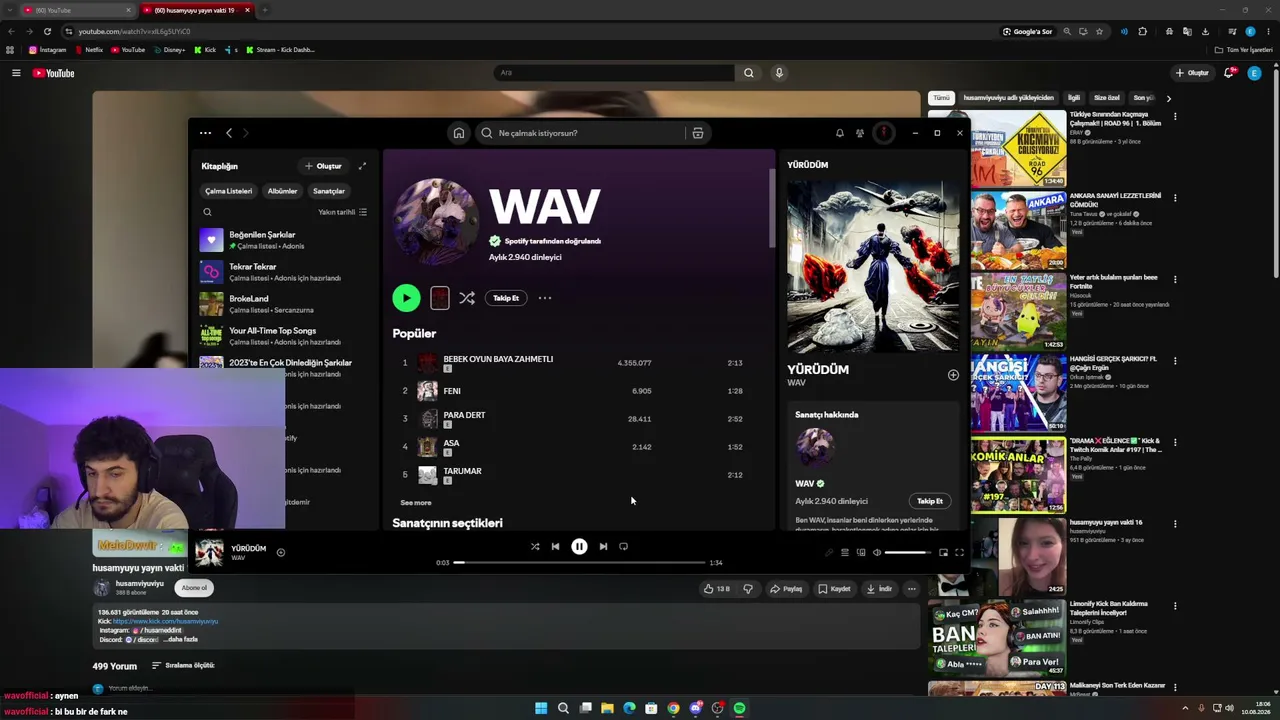The width and height of the screenshot is (1280, 720).
Task: Skip to the previous track
Action: 555,547
